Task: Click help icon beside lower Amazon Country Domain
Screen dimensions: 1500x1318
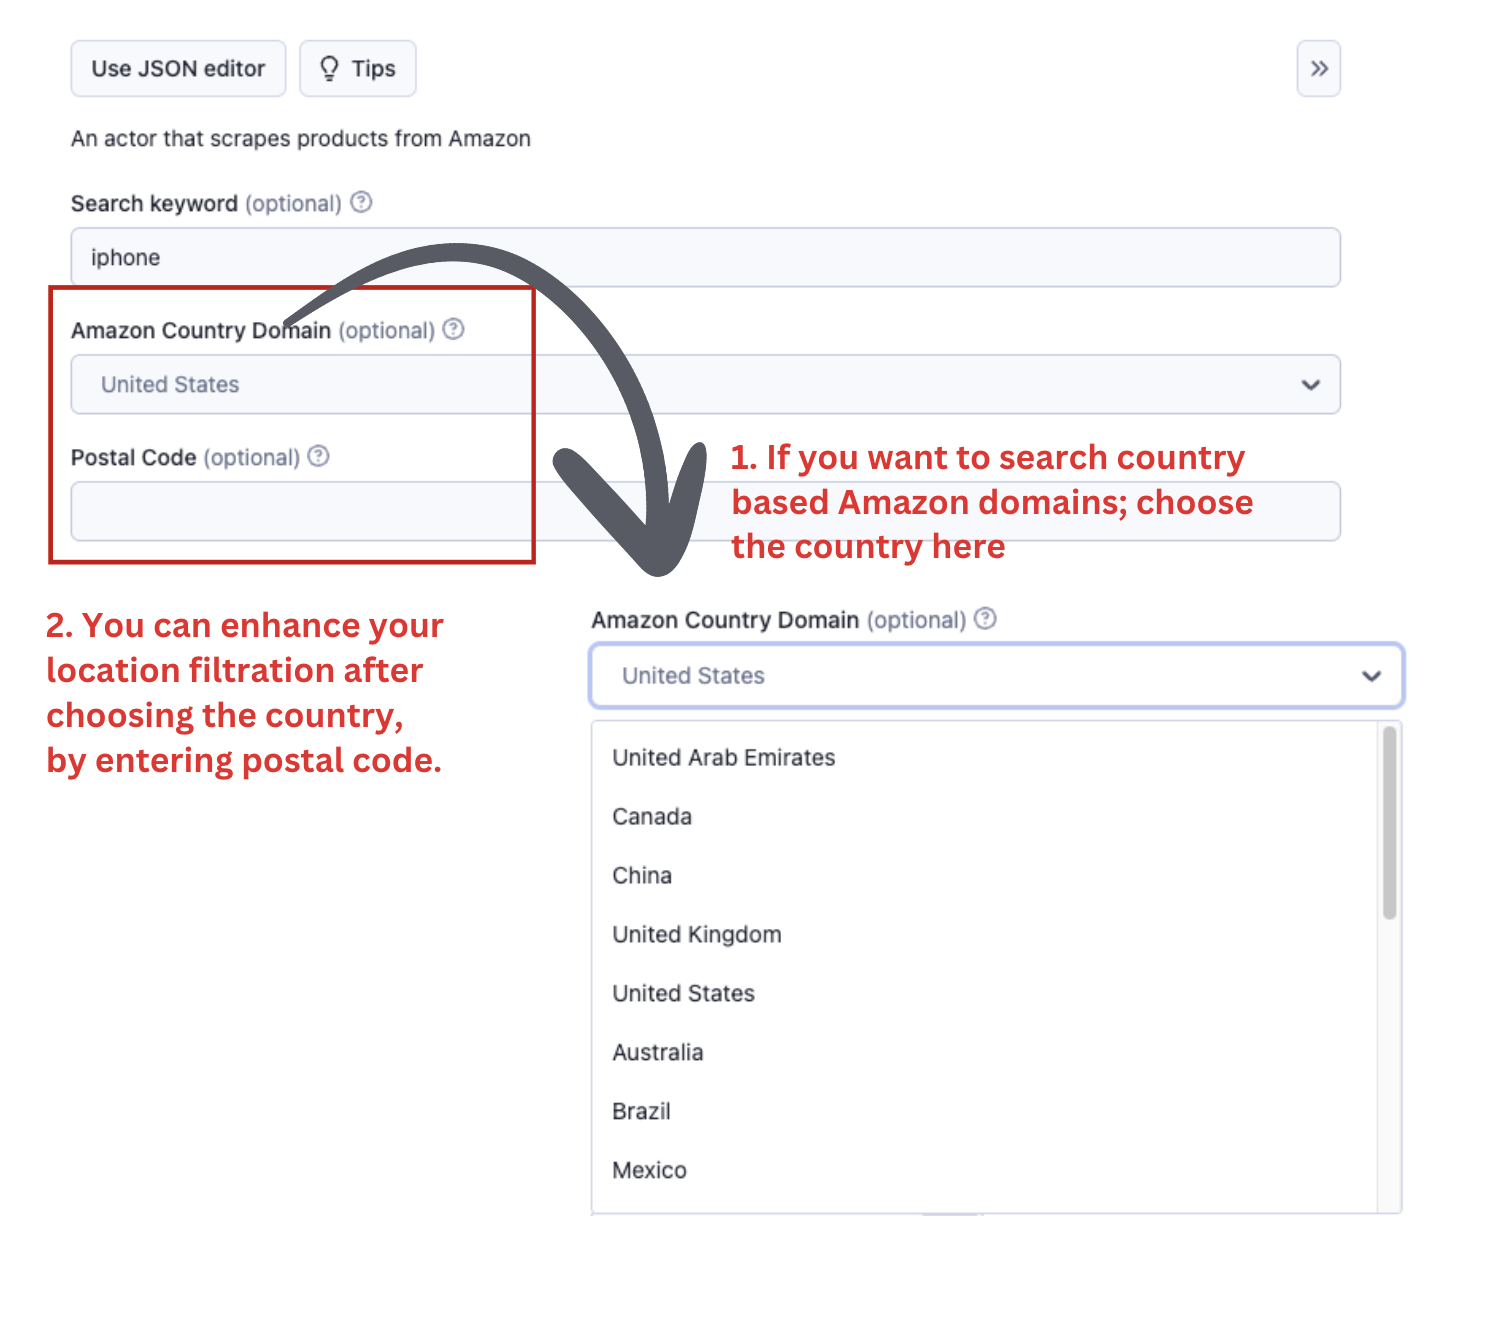Action: point(985,619)
